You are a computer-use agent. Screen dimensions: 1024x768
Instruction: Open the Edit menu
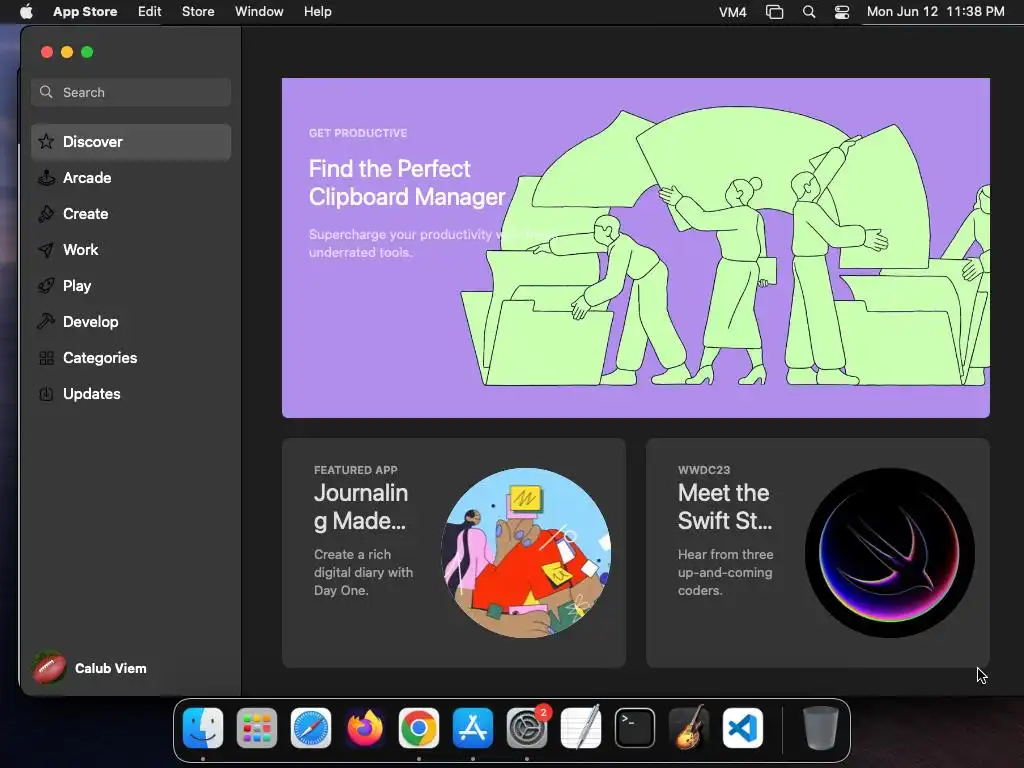(150, 12)
